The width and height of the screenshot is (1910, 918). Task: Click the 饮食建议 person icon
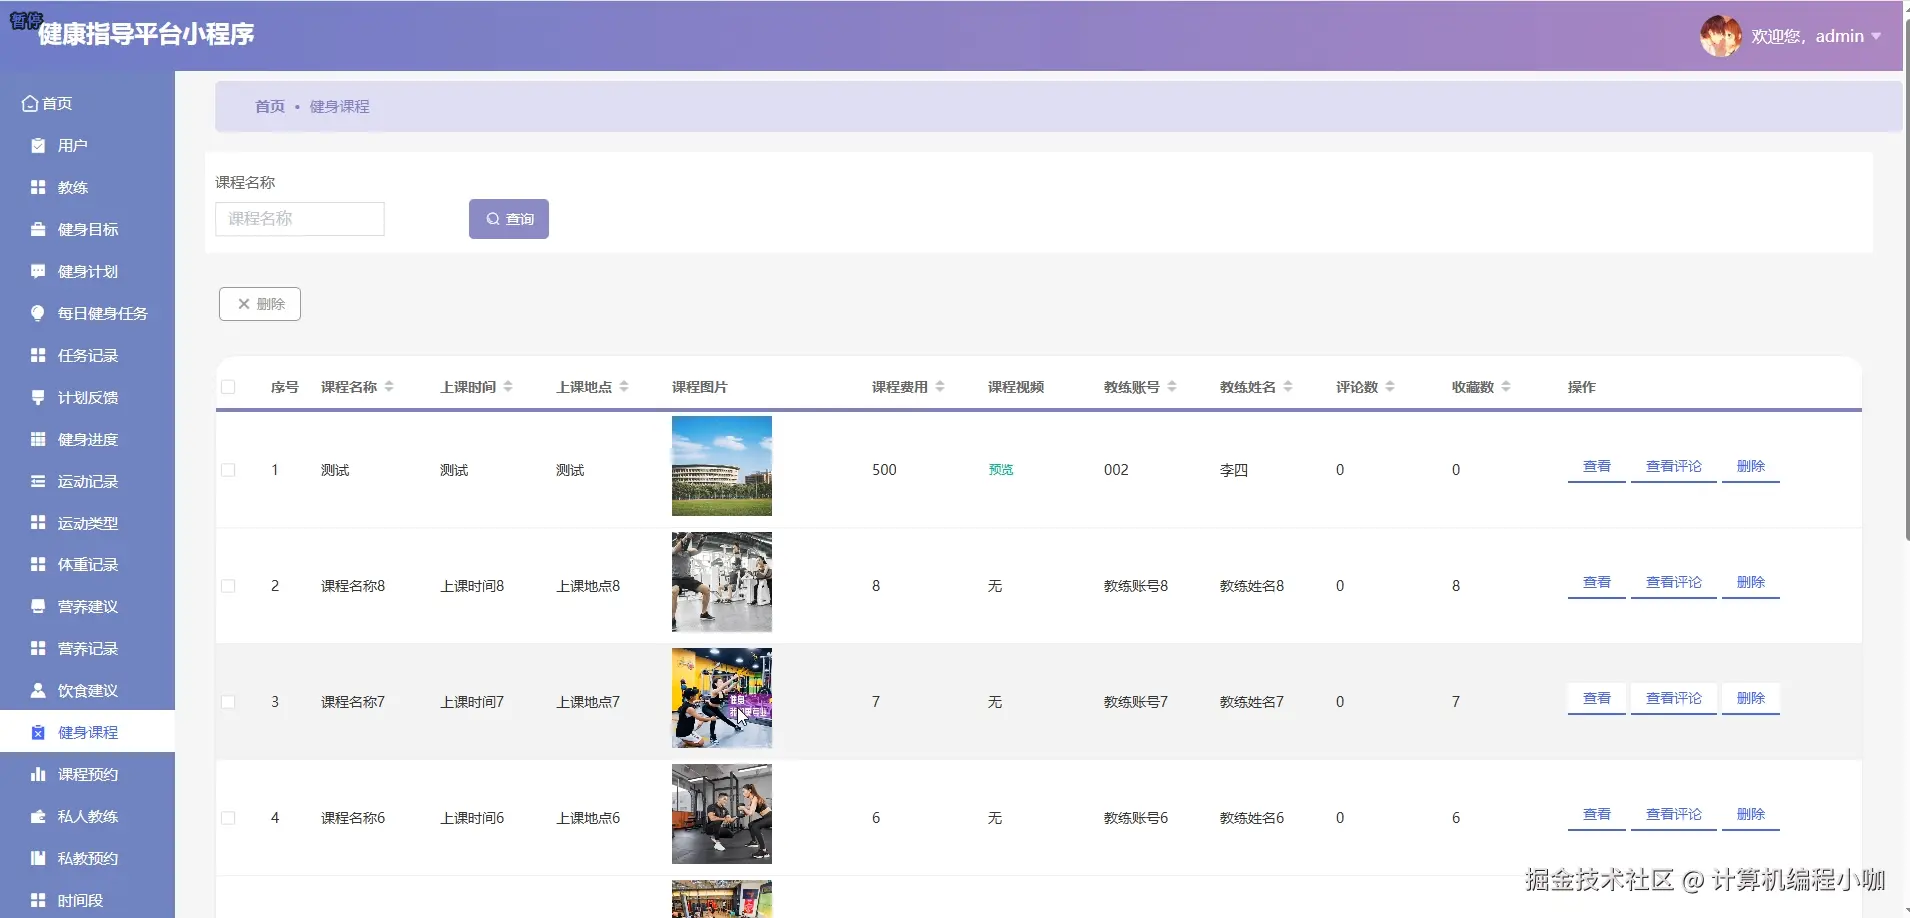(x=38, y=691)
